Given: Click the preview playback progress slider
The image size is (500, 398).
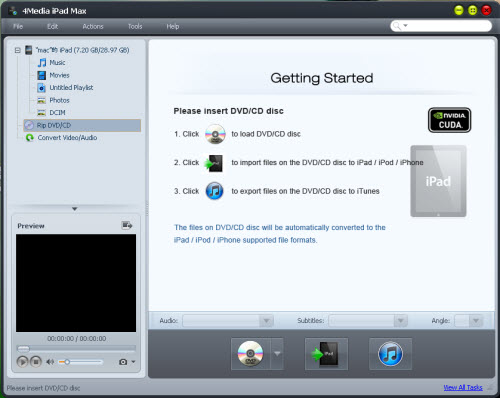Looking at the screenshot, I should (x=76, y=349).
